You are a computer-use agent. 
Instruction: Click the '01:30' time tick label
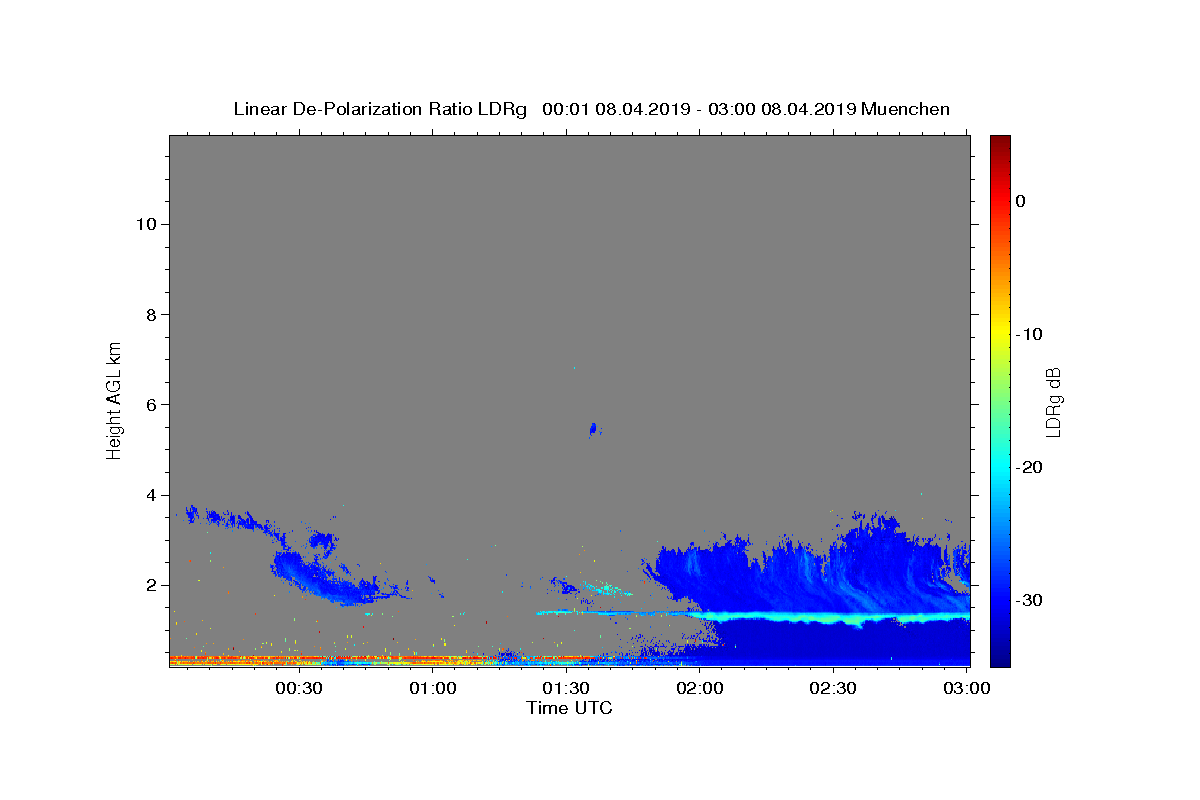(x=566, y=688)
